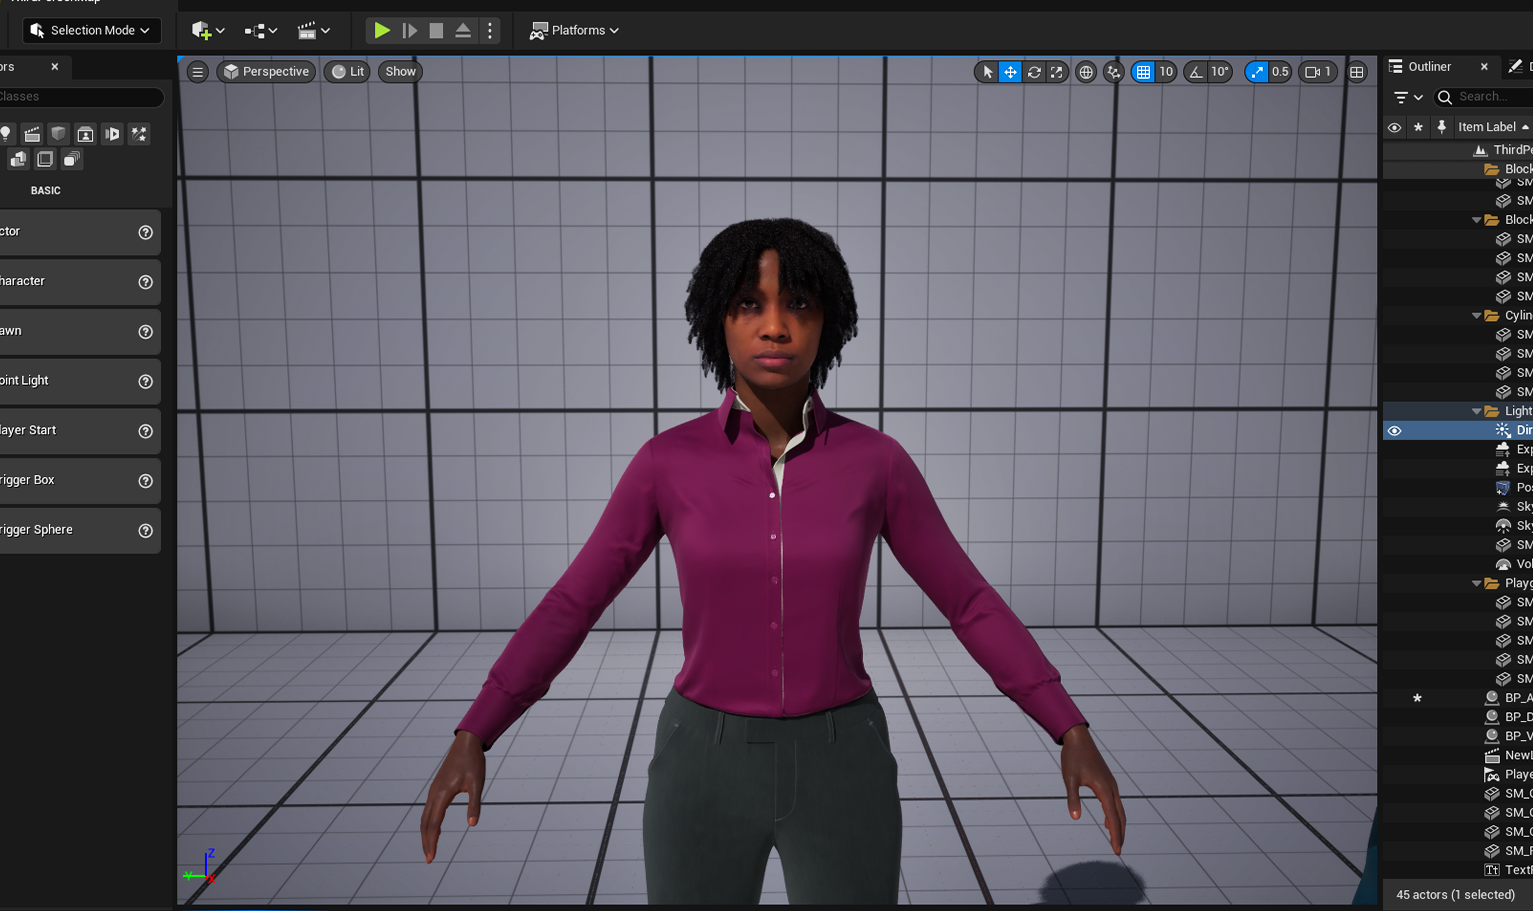Collapse the Playground folder in Outliner
The image size is (1533, 911).
1476,583
